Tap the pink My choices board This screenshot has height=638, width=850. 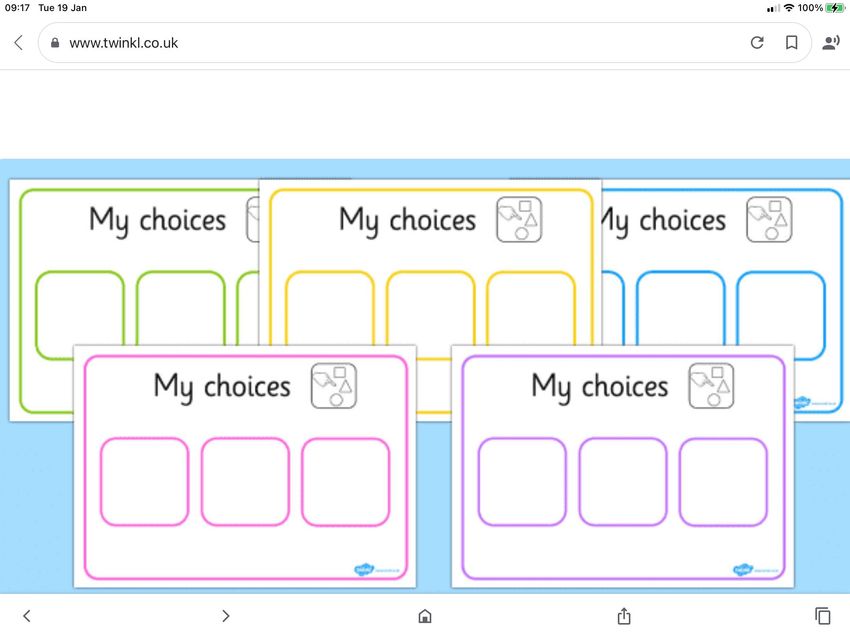coord(245,466)
